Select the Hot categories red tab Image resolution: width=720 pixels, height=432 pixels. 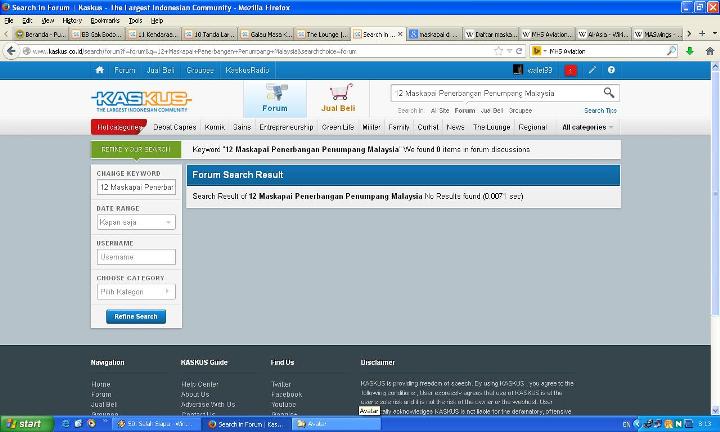tap(119, 127)
